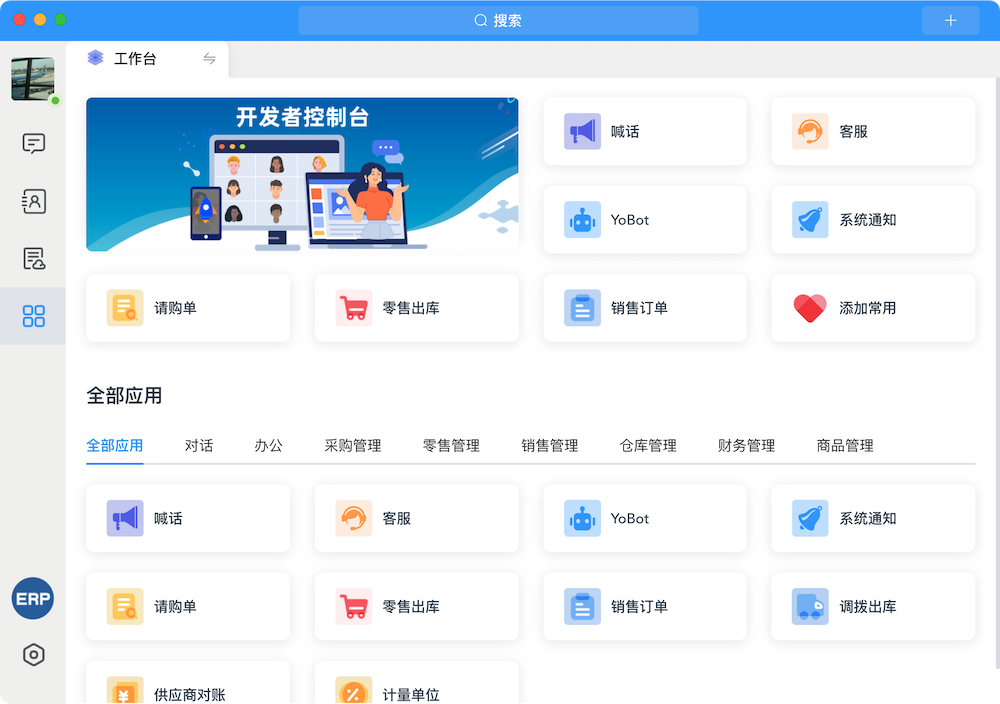Open settings hexagon icon in sidebar

(x=33, y=655)
